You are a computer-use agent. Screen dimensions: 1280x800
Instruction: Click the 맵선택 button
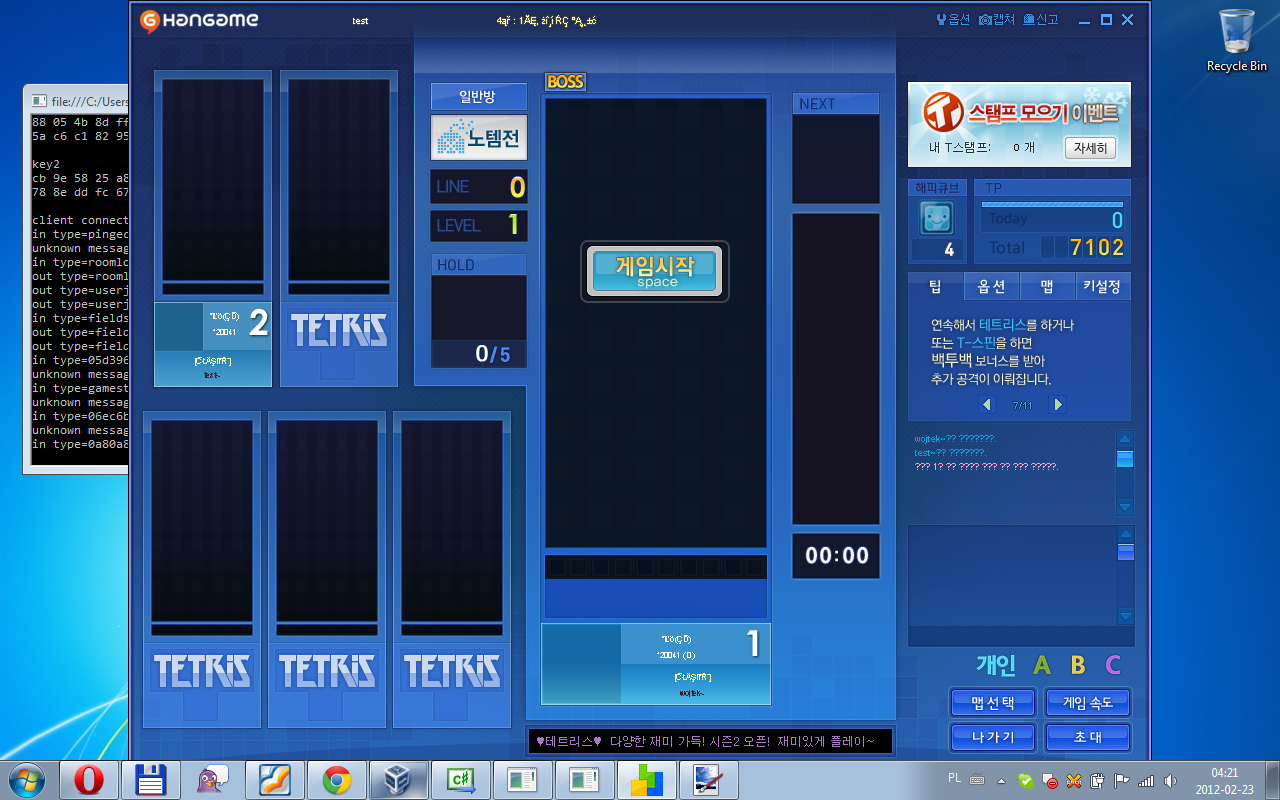992,703
